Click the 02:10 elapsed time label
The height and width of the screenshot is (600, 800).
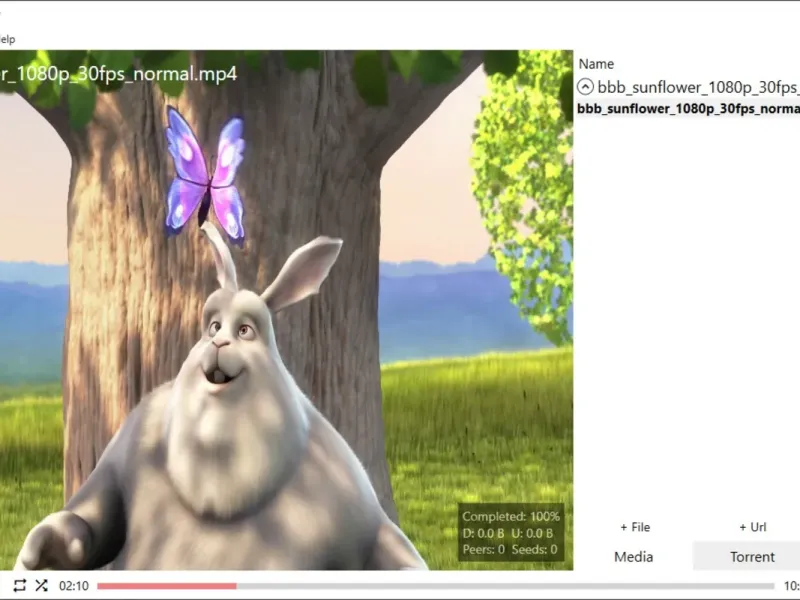click(x=73, y=586)
